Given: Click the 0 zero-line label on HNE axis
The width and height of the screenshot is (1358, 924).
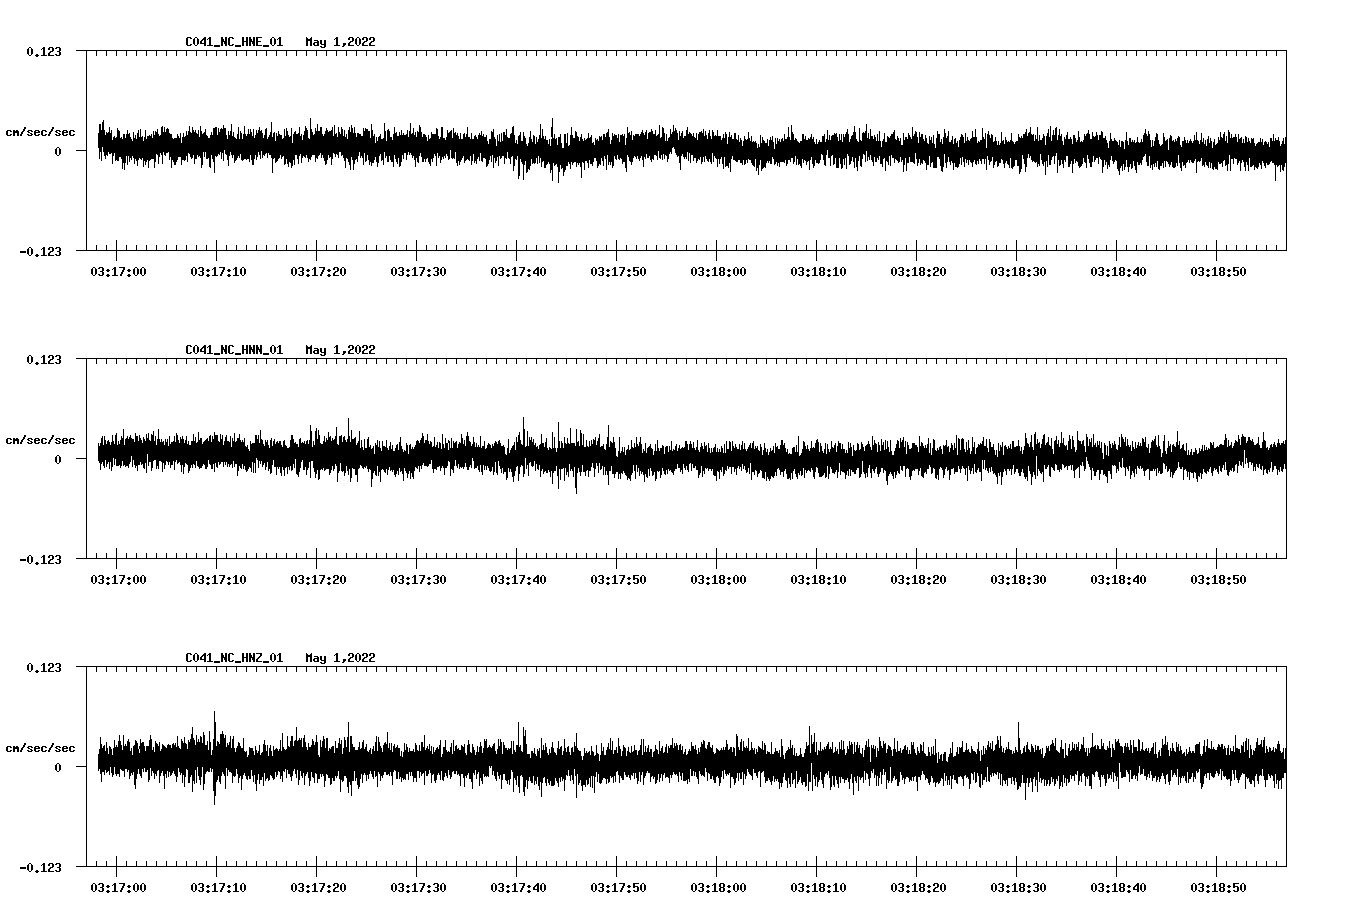Looking at the screenshot, I should pos(58,151).
